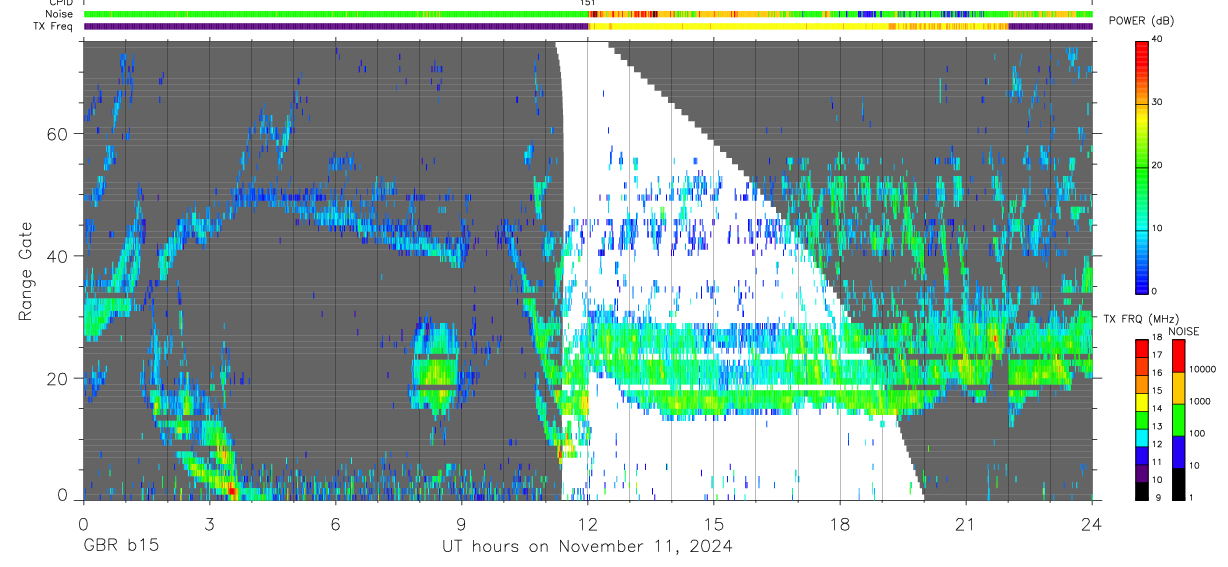Click the Noise color strip above the plot
The width and height of the screenshot is (1228, 567).
click(588, 14)
